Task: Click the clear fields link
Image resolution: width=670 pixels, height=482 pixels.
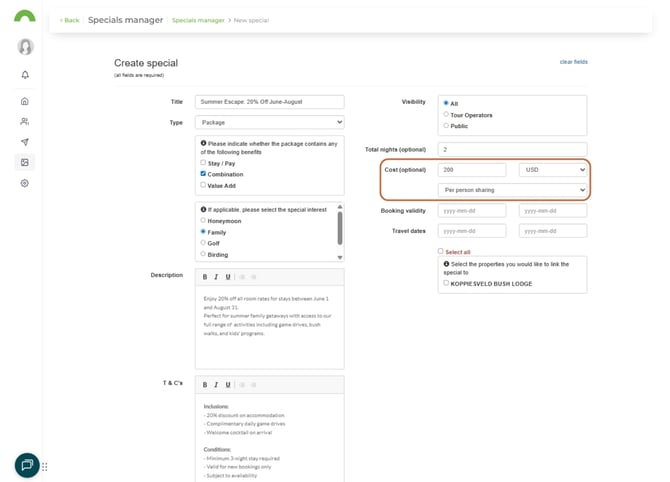Action: point(573,62)
